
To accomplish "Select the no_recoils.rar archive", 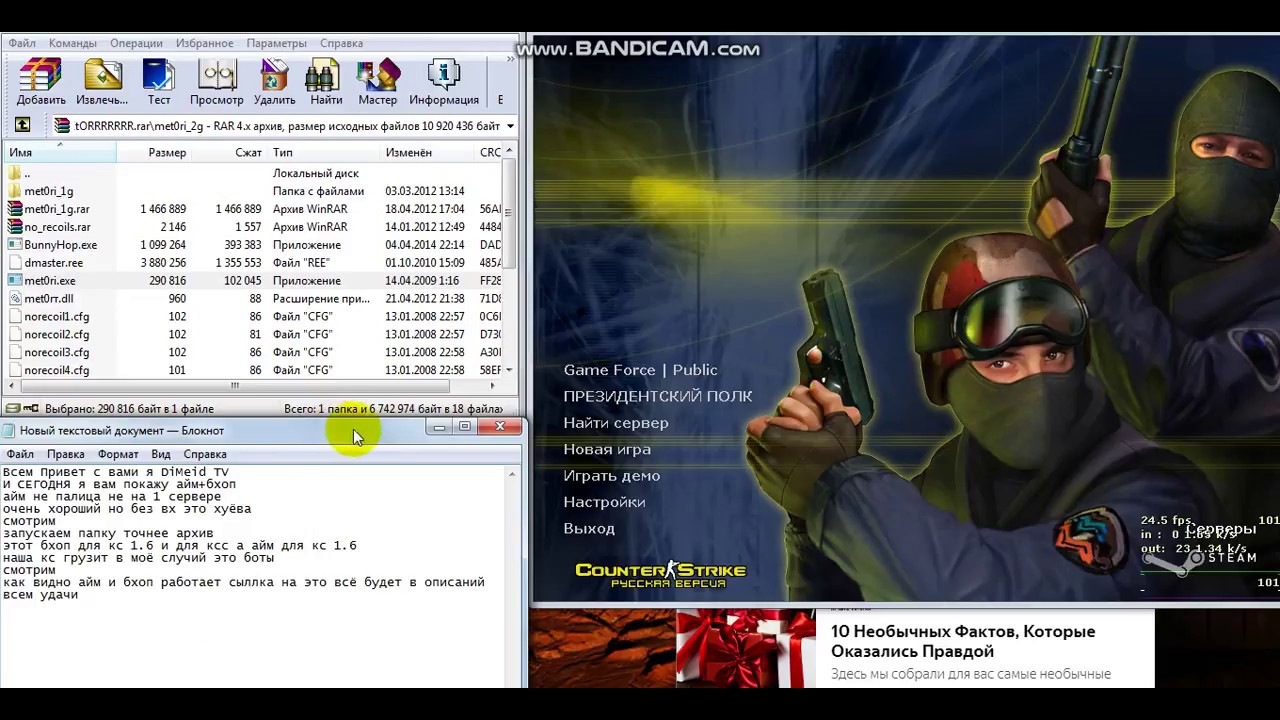I will click(x=253, y=227).
